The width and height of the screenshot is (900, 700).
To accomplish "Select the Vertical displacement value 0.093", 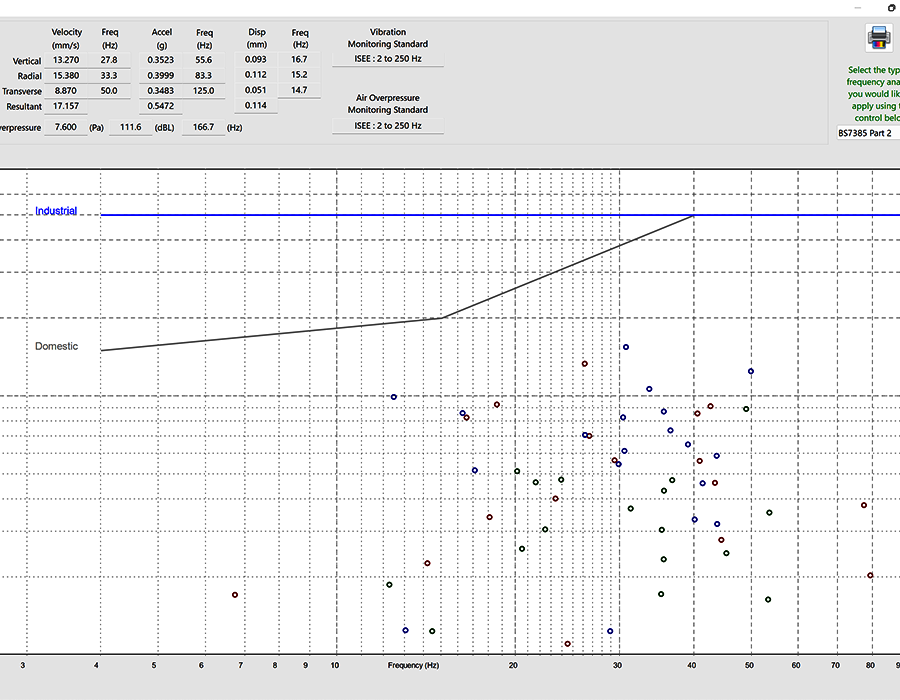I will [x=257, y=59].
